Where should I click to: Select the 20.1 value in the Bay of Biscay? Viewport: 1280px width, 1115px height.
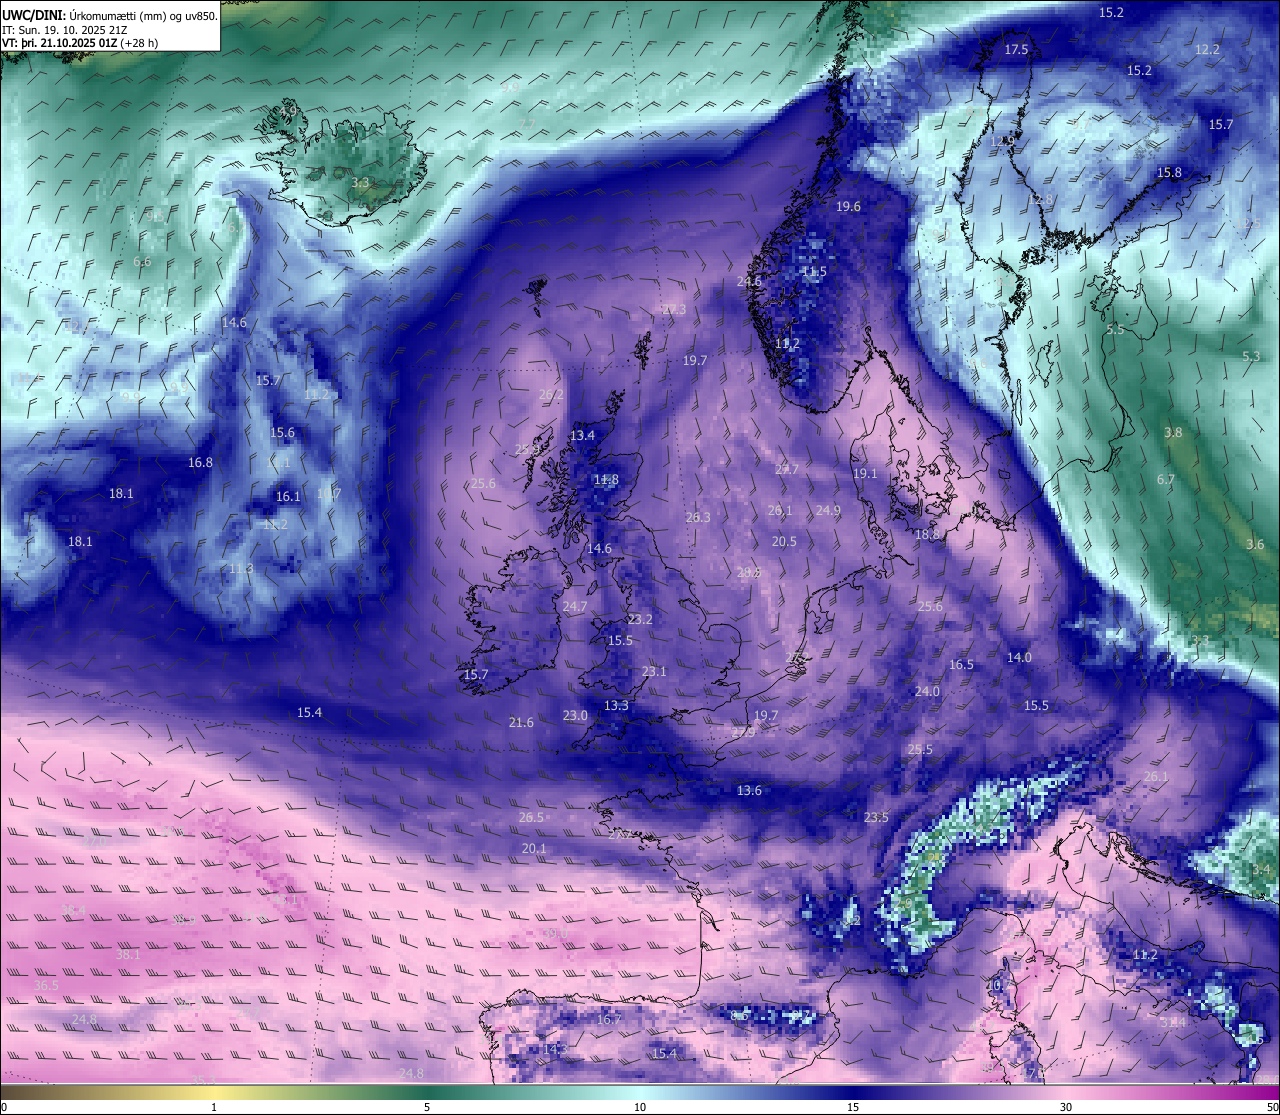tap(534, 849)
